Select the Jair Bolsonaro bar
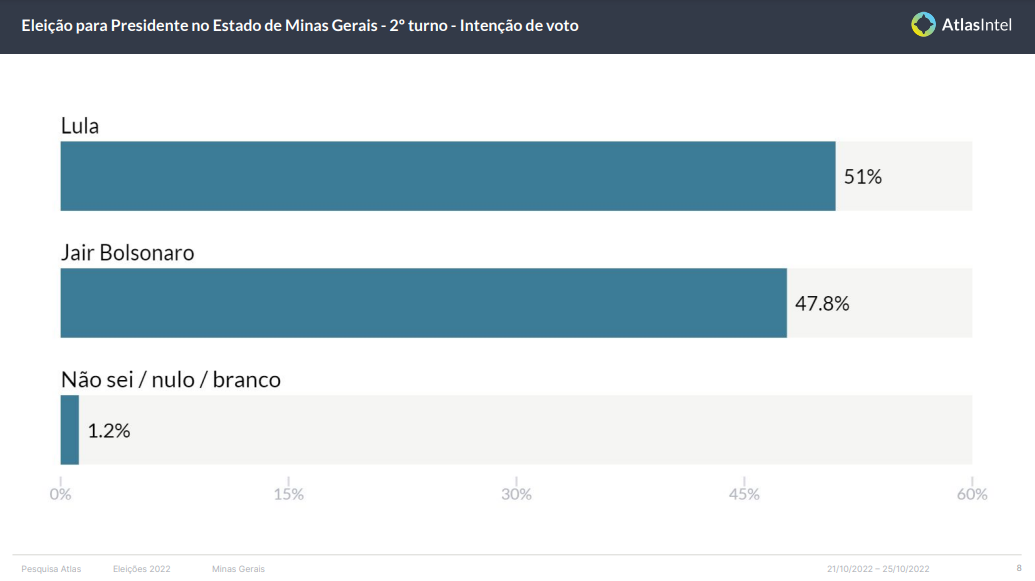The height and width of the screenshot is (581, 1035). click(x=424, y=302)
